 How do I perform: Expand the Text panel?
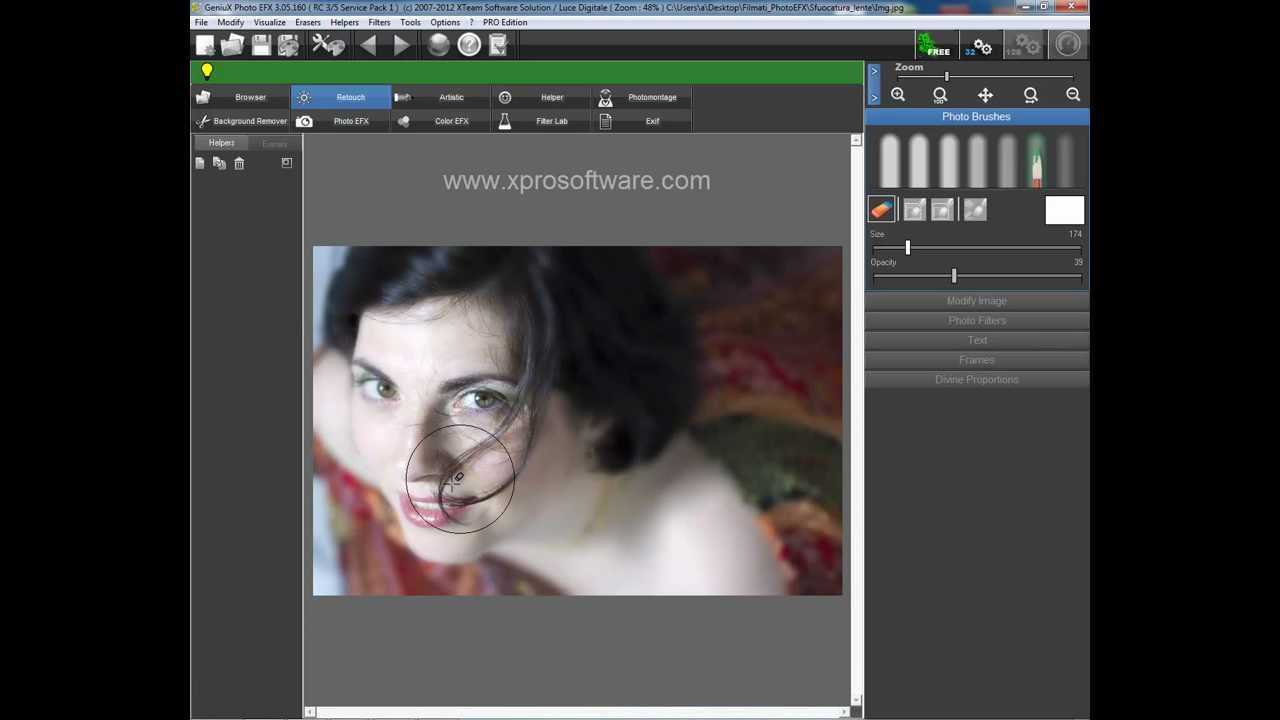977,340
